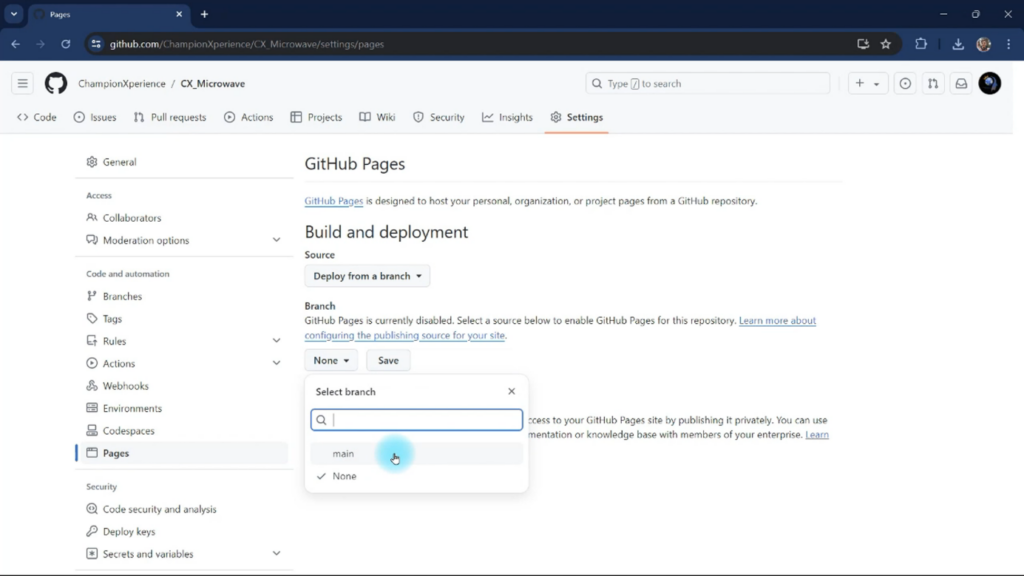
Task: Open the Security tab
Action: point(439,117)
